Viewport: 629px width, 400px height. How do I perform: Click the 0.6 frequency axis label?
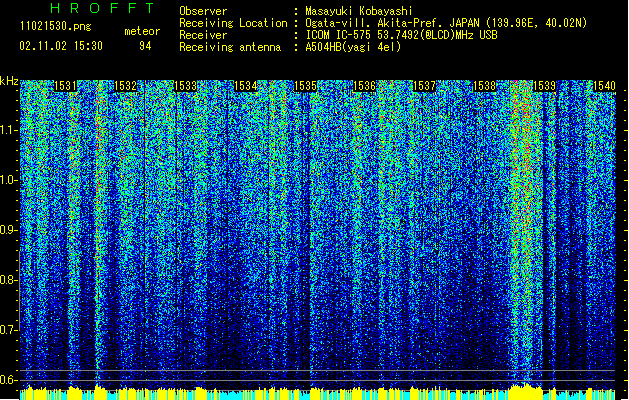click(x=8, y=380)
